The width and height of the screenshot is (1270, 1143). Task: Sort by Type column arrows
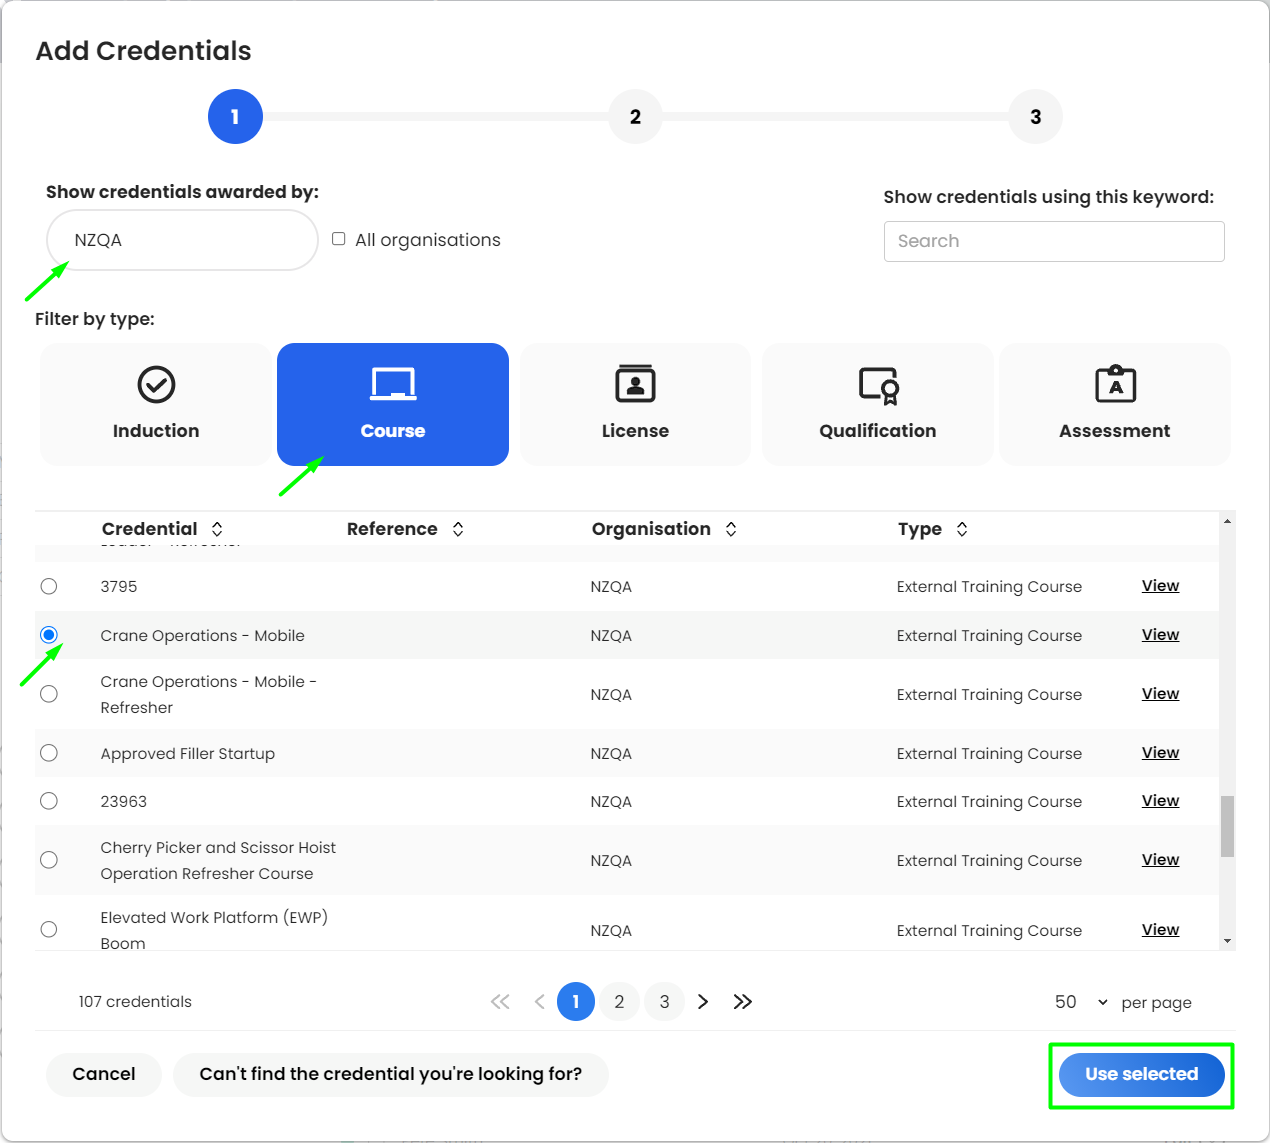[962, 529]
